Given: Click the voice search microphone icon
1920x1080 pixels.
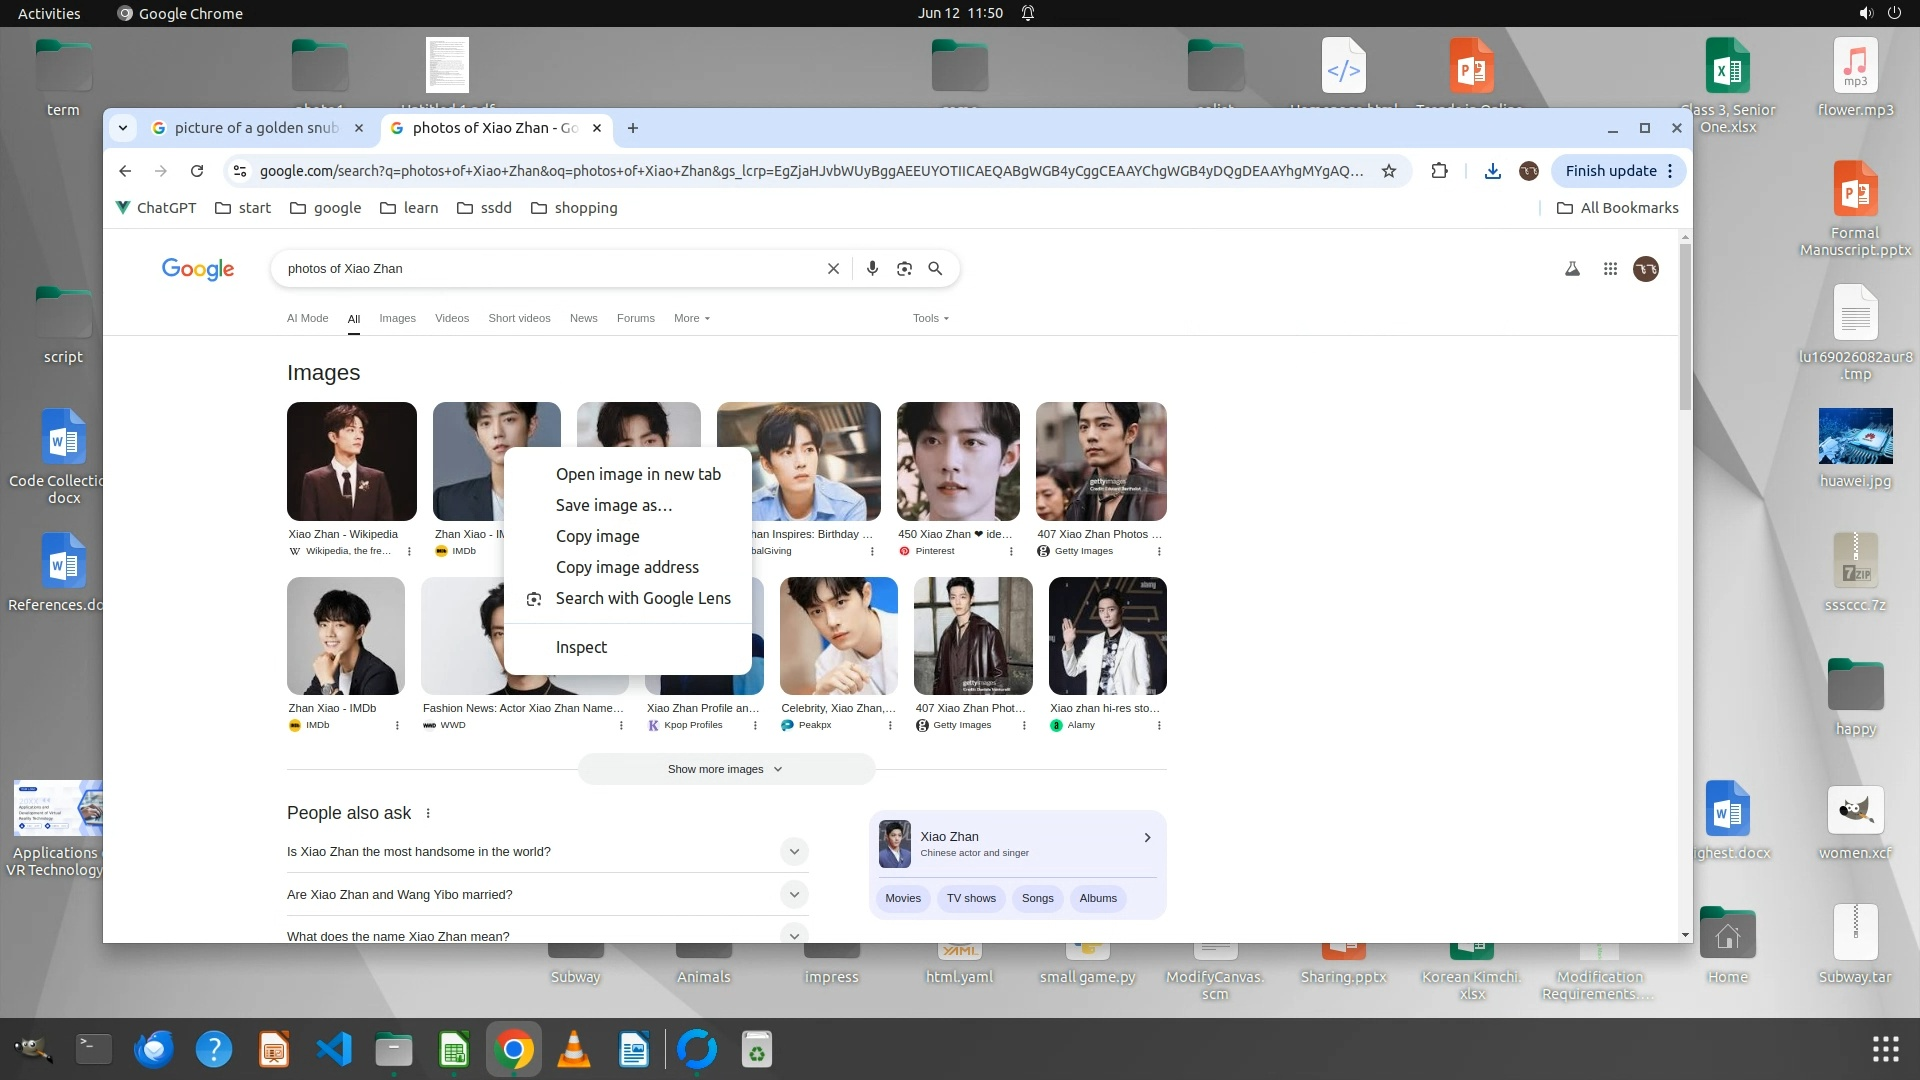Looking at the screenshot, I should point(872,268).
